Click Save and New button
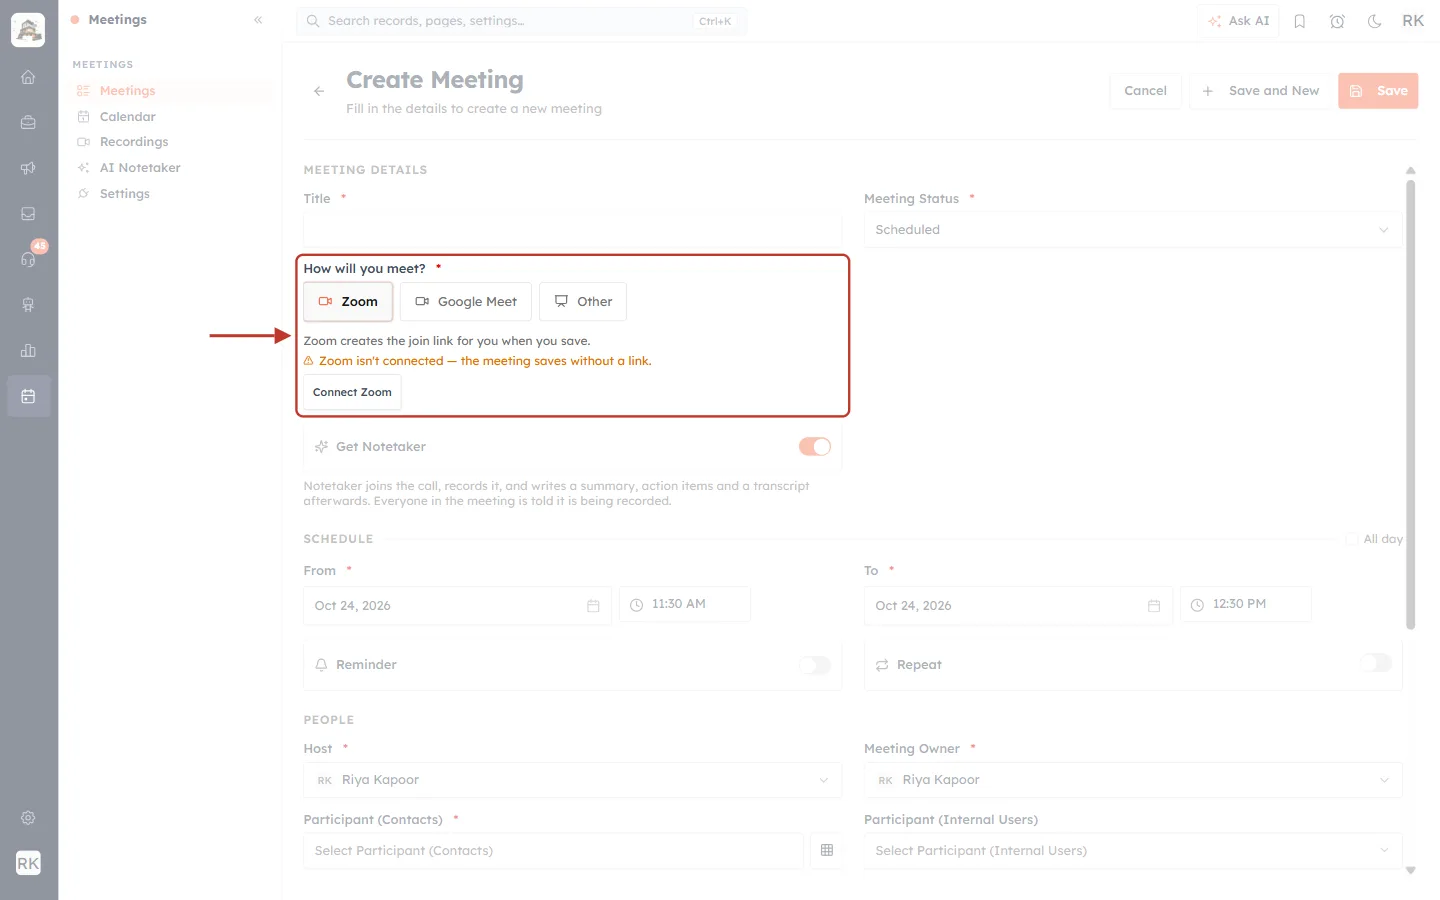This screenshot has height=900, width=1440. pos(1260,91)
